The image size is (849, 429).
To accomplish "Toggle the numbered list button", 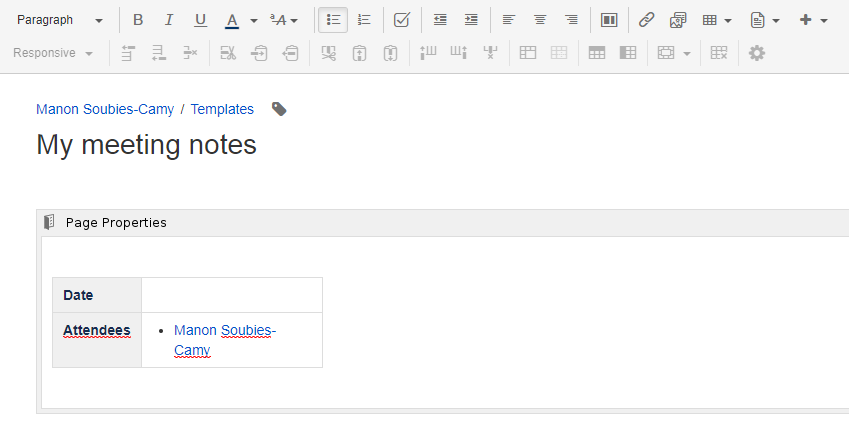I will 364,20.
